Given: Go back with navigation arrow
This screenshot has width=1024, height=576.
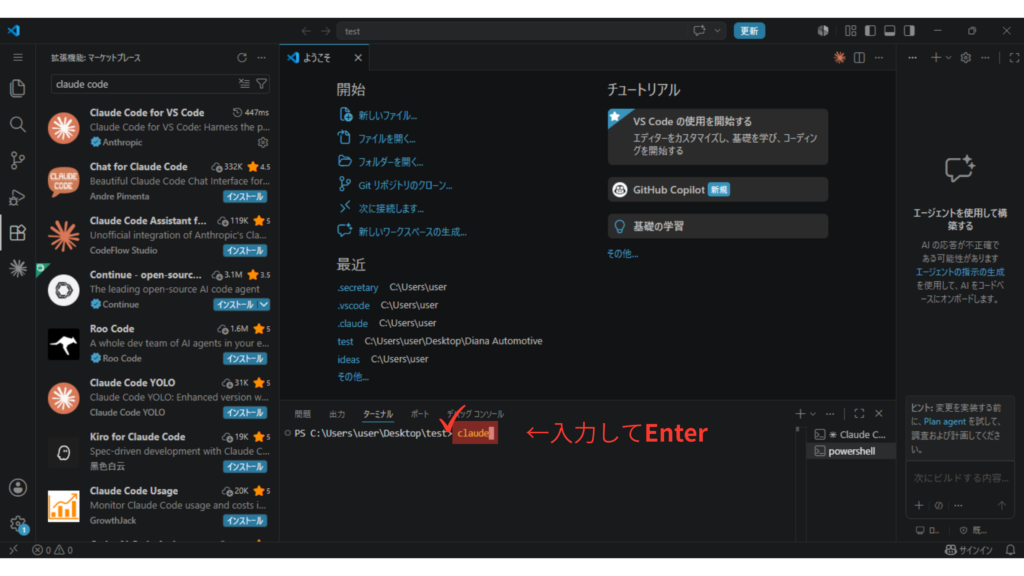Looking at the screenshot, I should click(x=306, y=31).
